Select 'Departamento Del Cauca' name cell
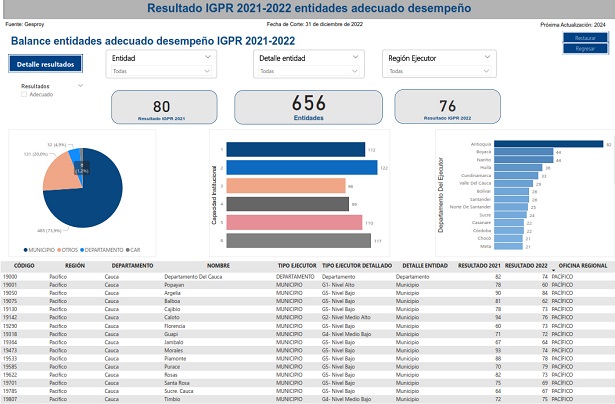615x404 pixels. (x=193, y=277)
